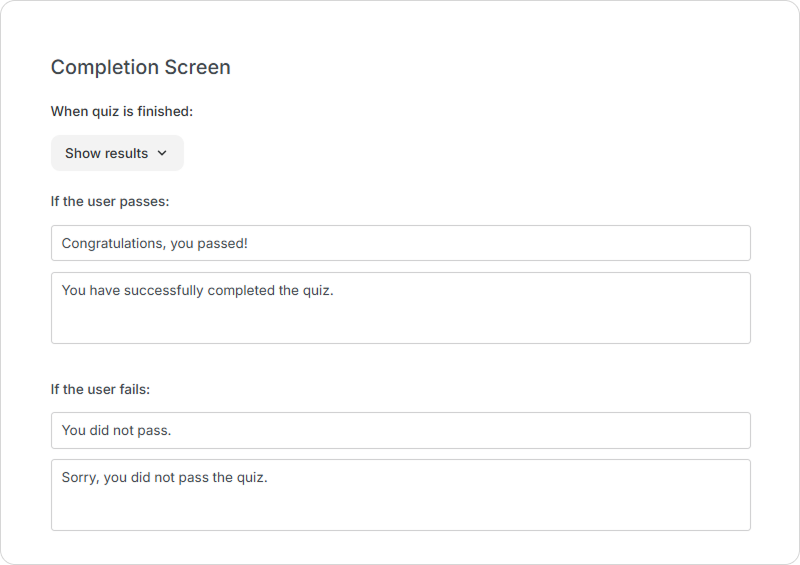Screen dimensions: 800x565
Task: Click the "If the user fails:" label
Action: coord(100,389)
